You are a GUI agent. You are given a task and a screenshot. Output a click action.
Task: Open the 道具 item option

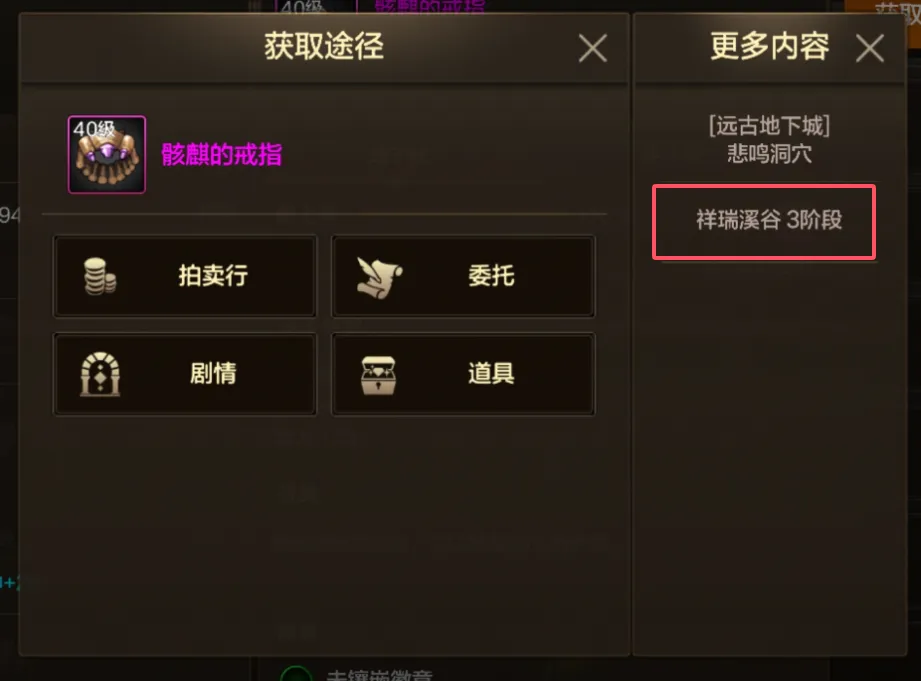463,374
